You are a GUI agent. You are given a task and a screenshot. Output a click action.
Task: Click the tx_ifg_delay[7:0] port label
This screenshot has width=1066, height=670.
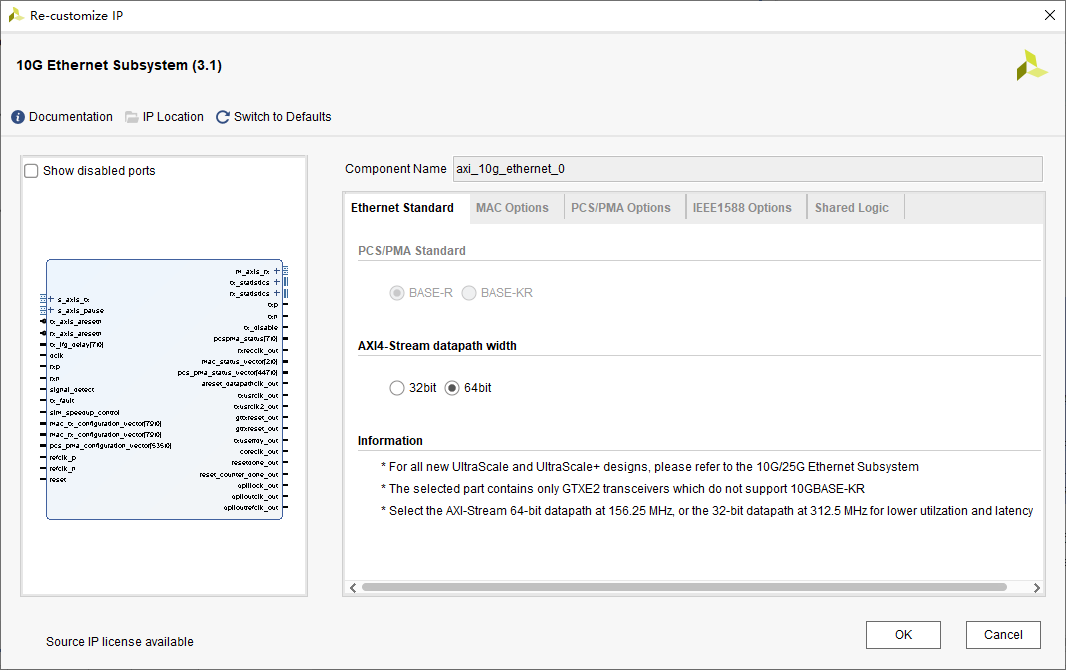[76, 345]
